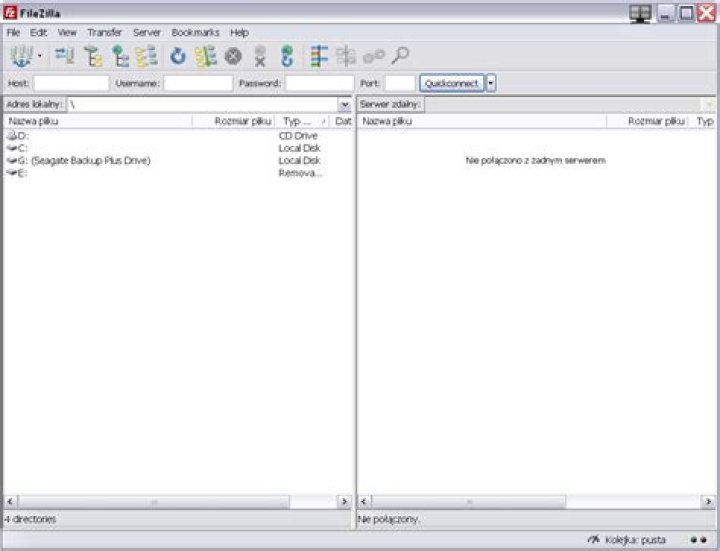Toggle the transfer queue display icon
Viewport: 720px width, 551px height.
point(147,56)
